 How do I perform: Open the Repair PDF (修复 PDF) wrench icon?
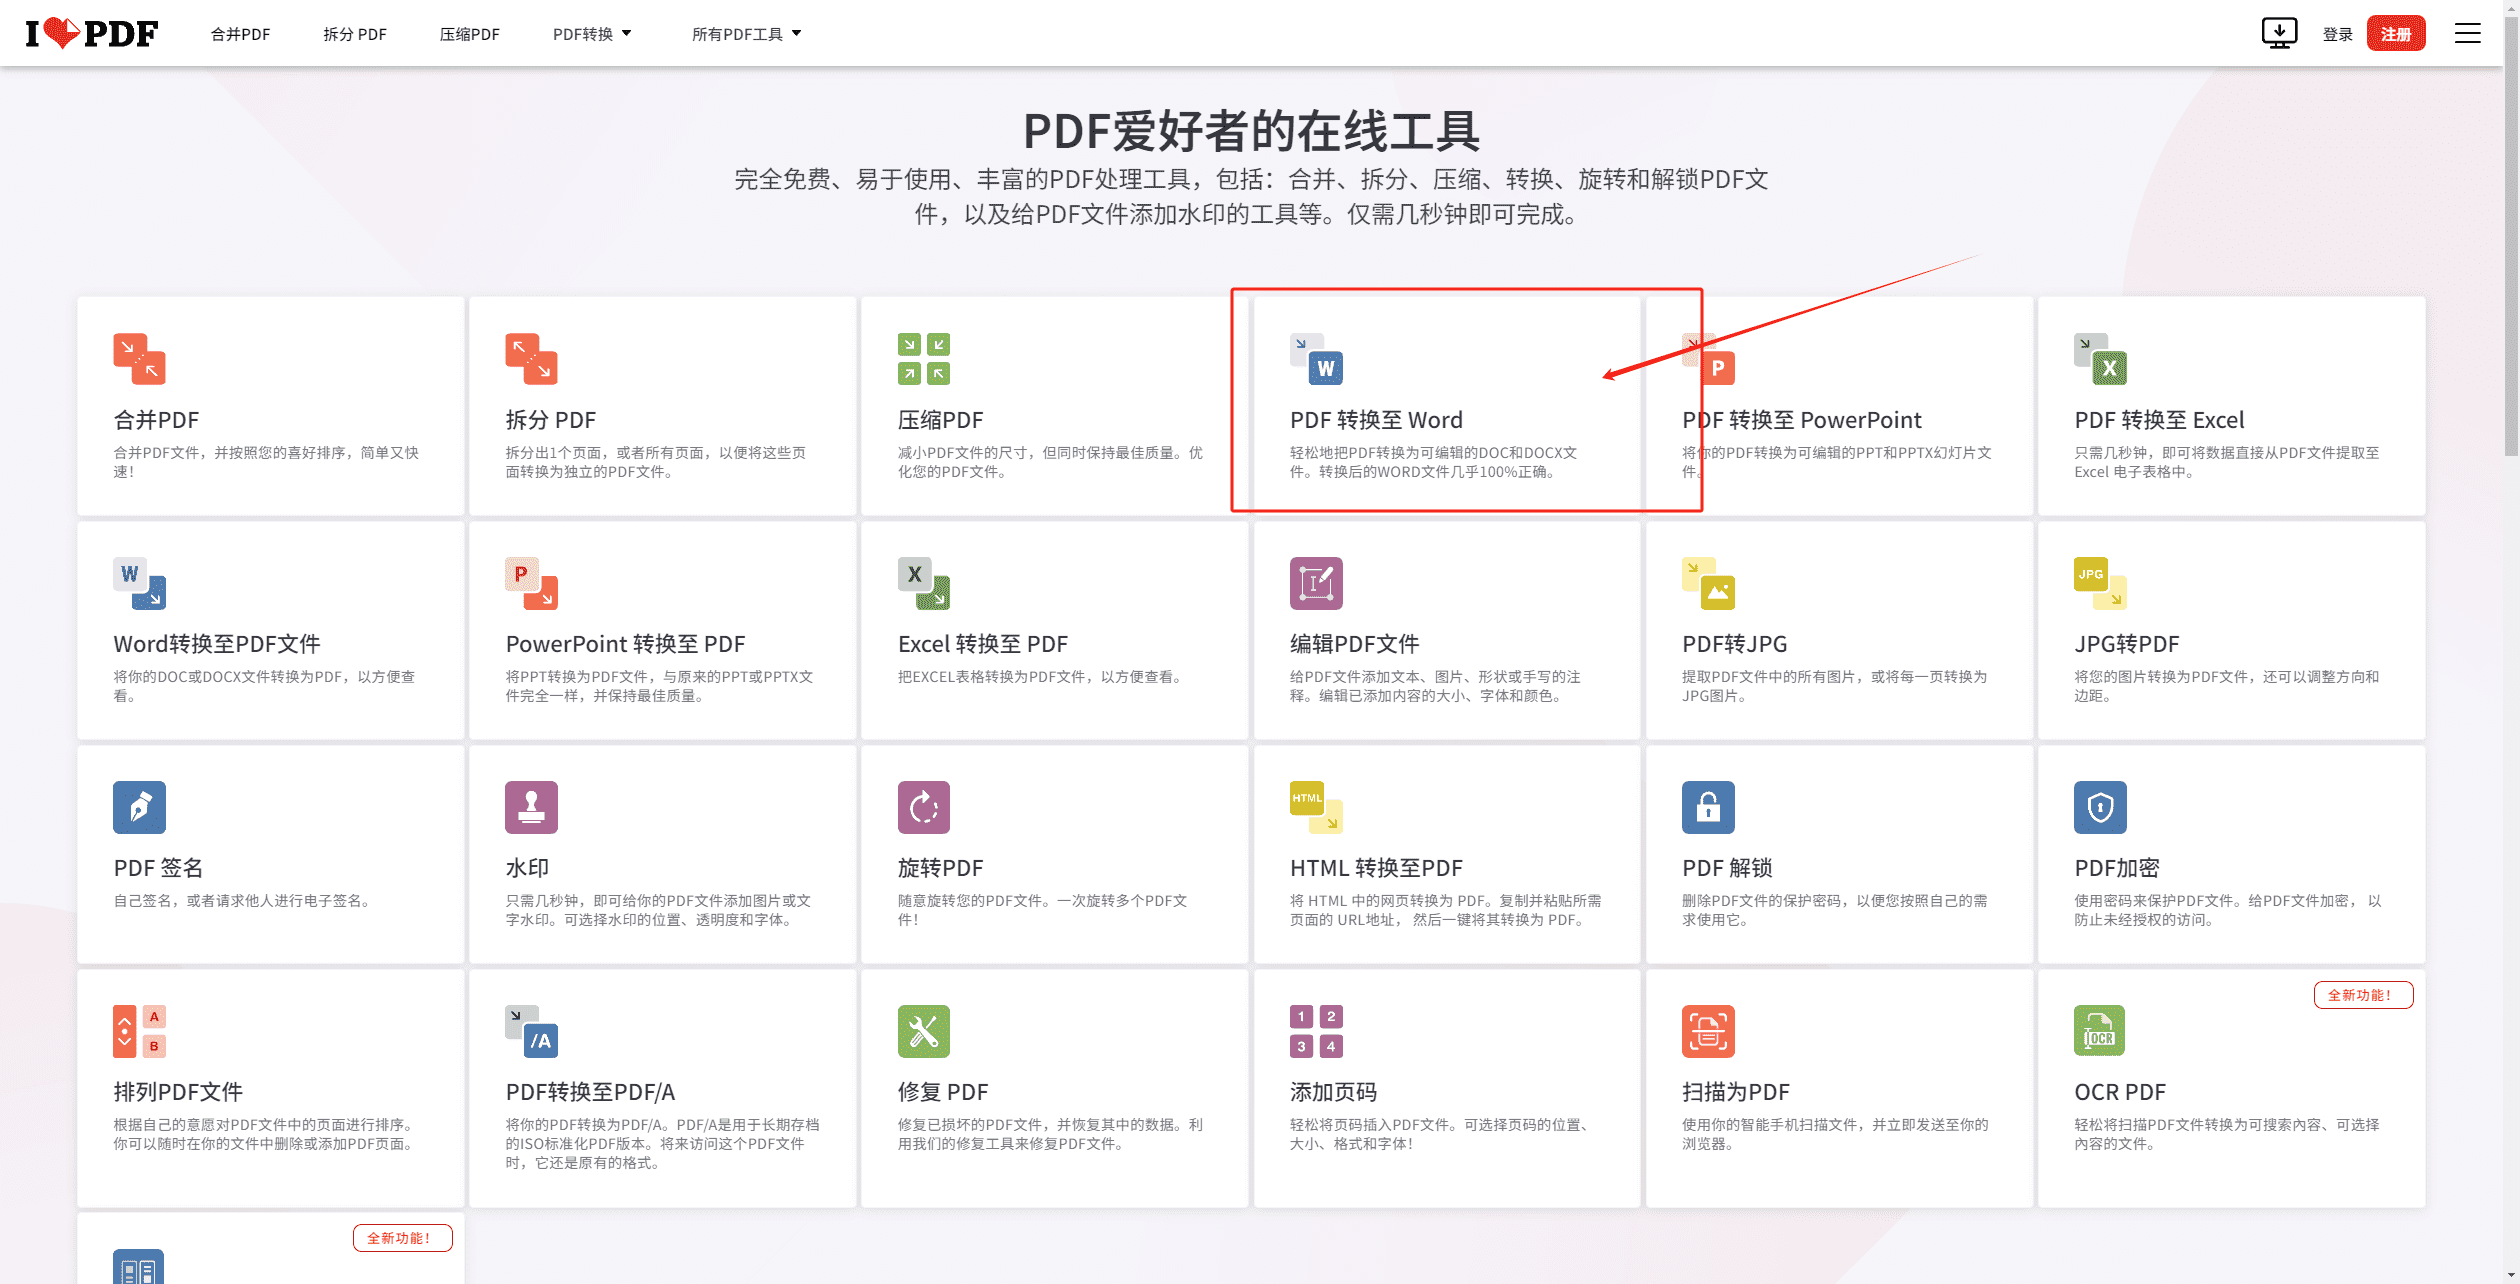coord(924,1031)
